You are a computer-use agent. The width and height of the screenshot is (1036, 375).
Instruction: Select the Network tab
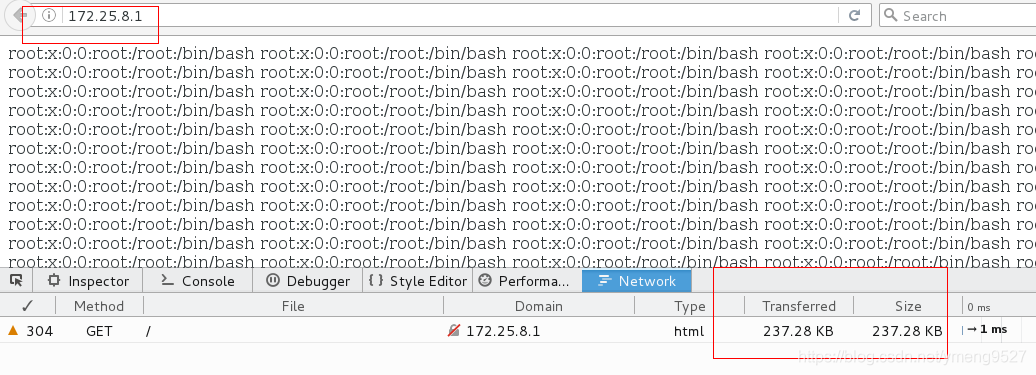click(637, 281)
